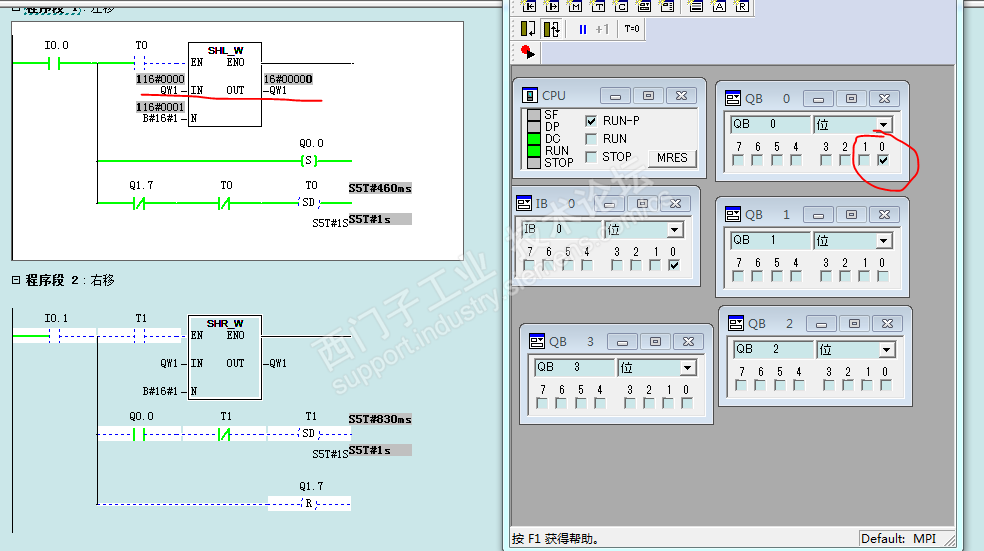Screen dimensions: 984x551
Task: Click the 16#0000 output value of SHL_W
Action: (x=288, y=79)
